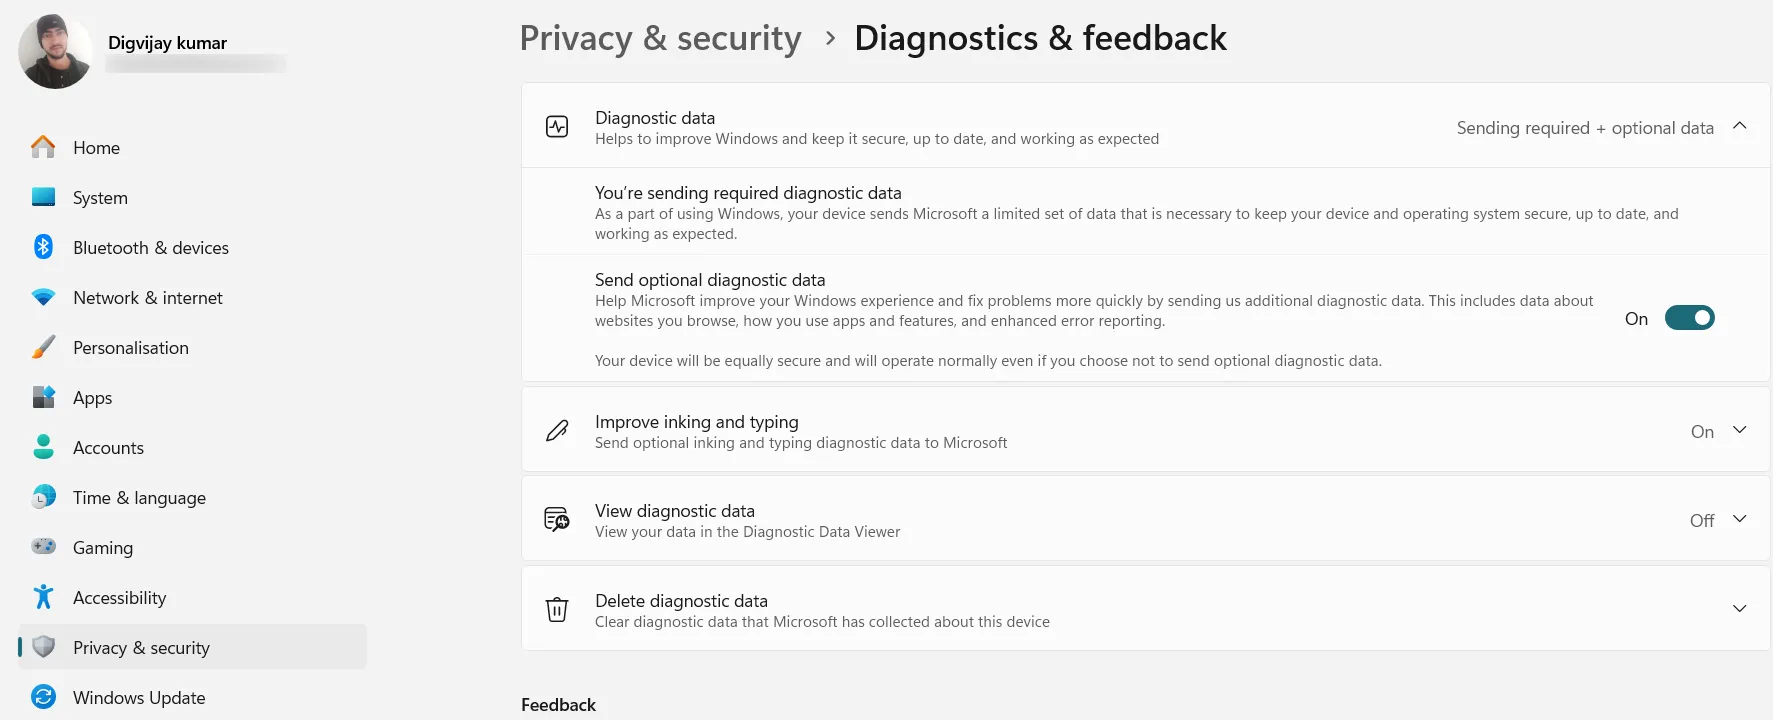The width and height of the screenshot is (1773, 720).
Task: Open Time & language settings
Action: click(139, 497)
